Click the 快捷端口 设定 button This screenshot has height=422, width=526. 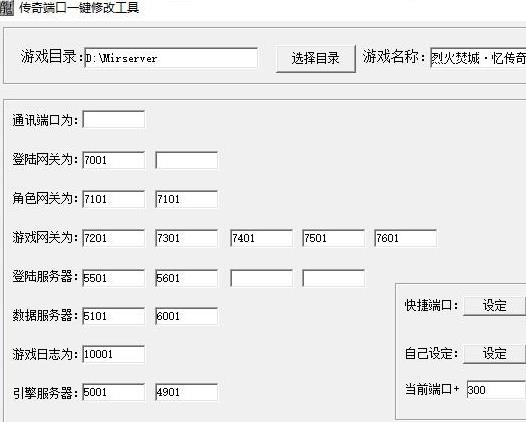[494, 305]
